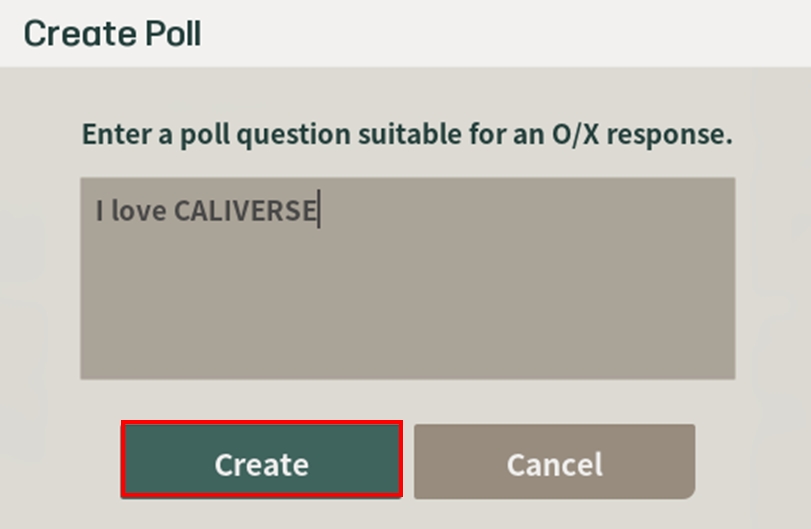This screenshot has height=529, width=811.
Task: Click the Create Poll header bar
Action: (x=405, y=34)
